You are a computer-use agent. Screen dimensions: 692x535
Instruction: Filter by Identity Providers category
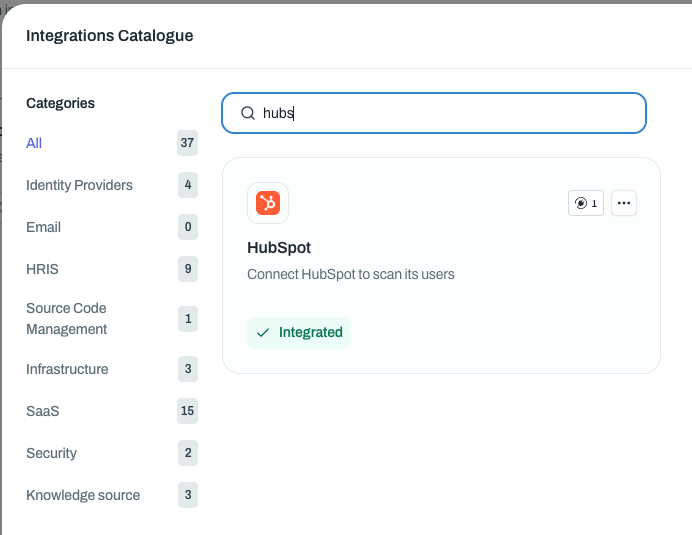(x=79, y=185)
